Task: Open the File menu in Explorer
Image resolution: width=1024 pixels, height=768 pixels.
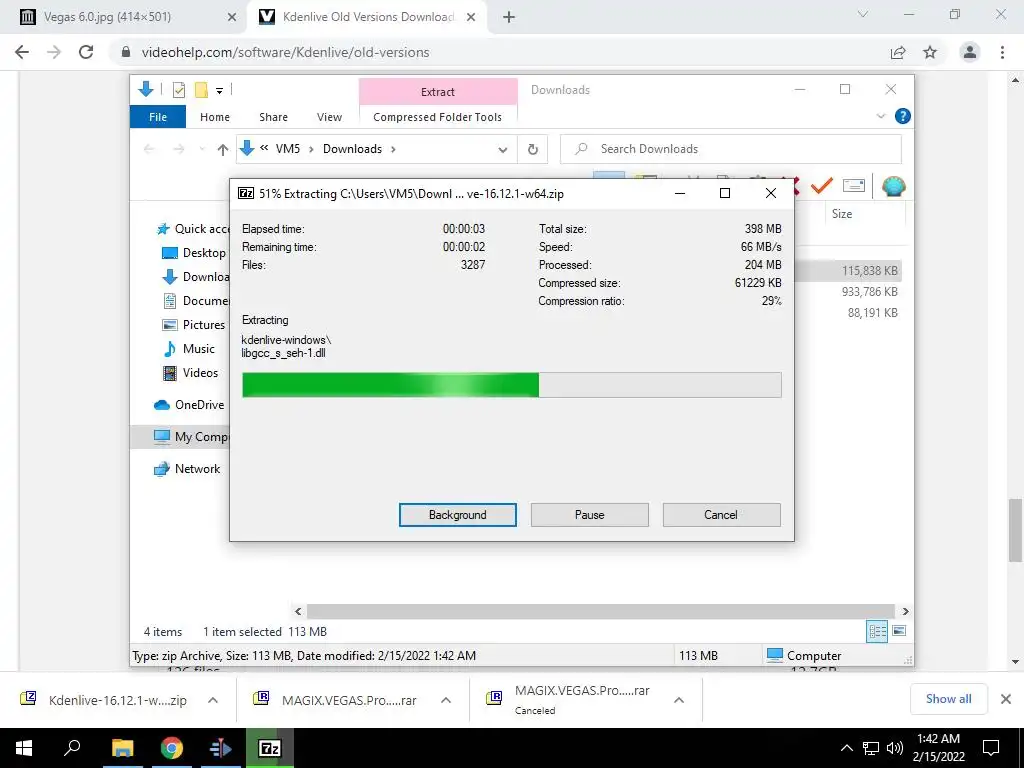Action: (158, 117)
